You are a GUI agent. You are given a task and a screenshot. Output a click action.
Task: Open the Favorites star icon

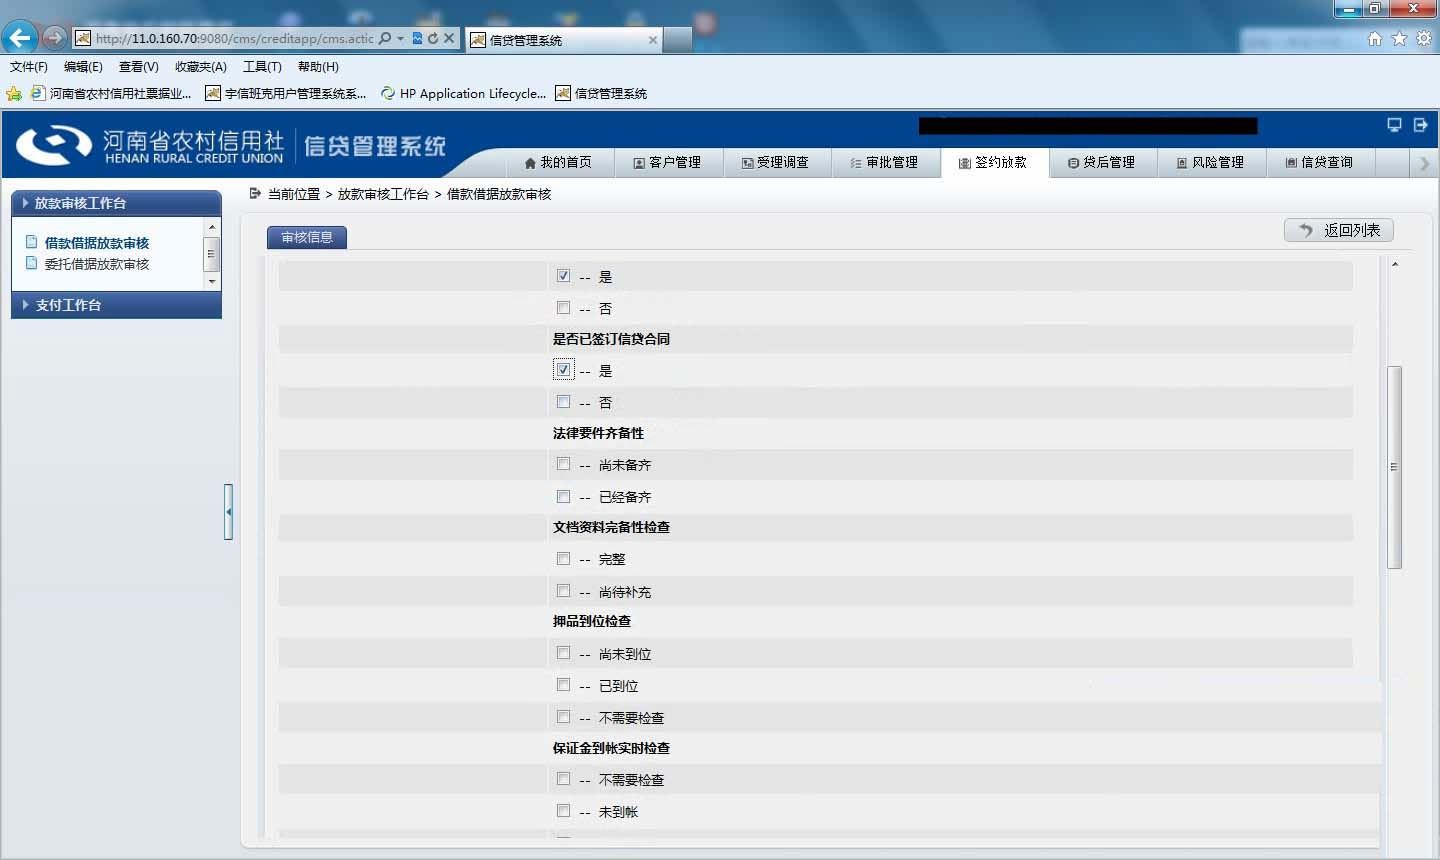tap(1399, 38)
